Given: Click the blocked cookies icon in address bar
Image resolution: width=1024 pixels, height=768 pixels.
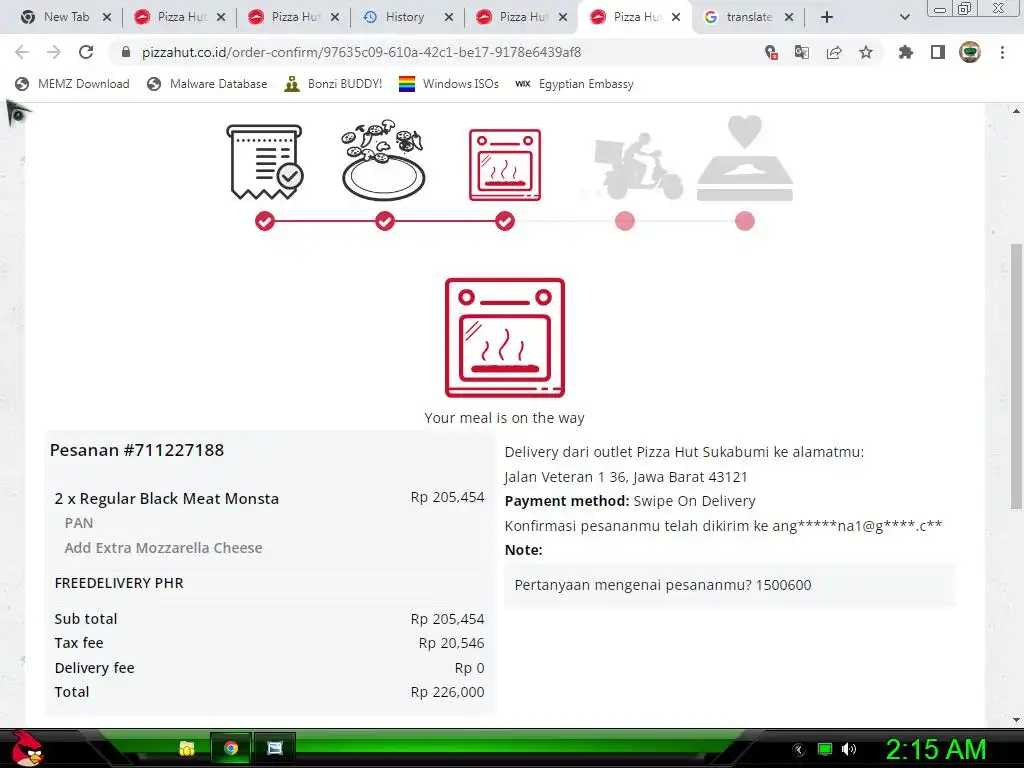Looking at the screenshot, I should coord(771,52).
